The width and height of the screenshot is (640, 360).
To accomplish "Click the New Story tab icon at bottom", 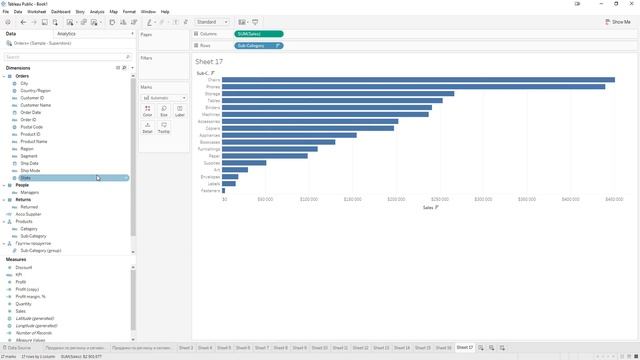I will 502,348.
